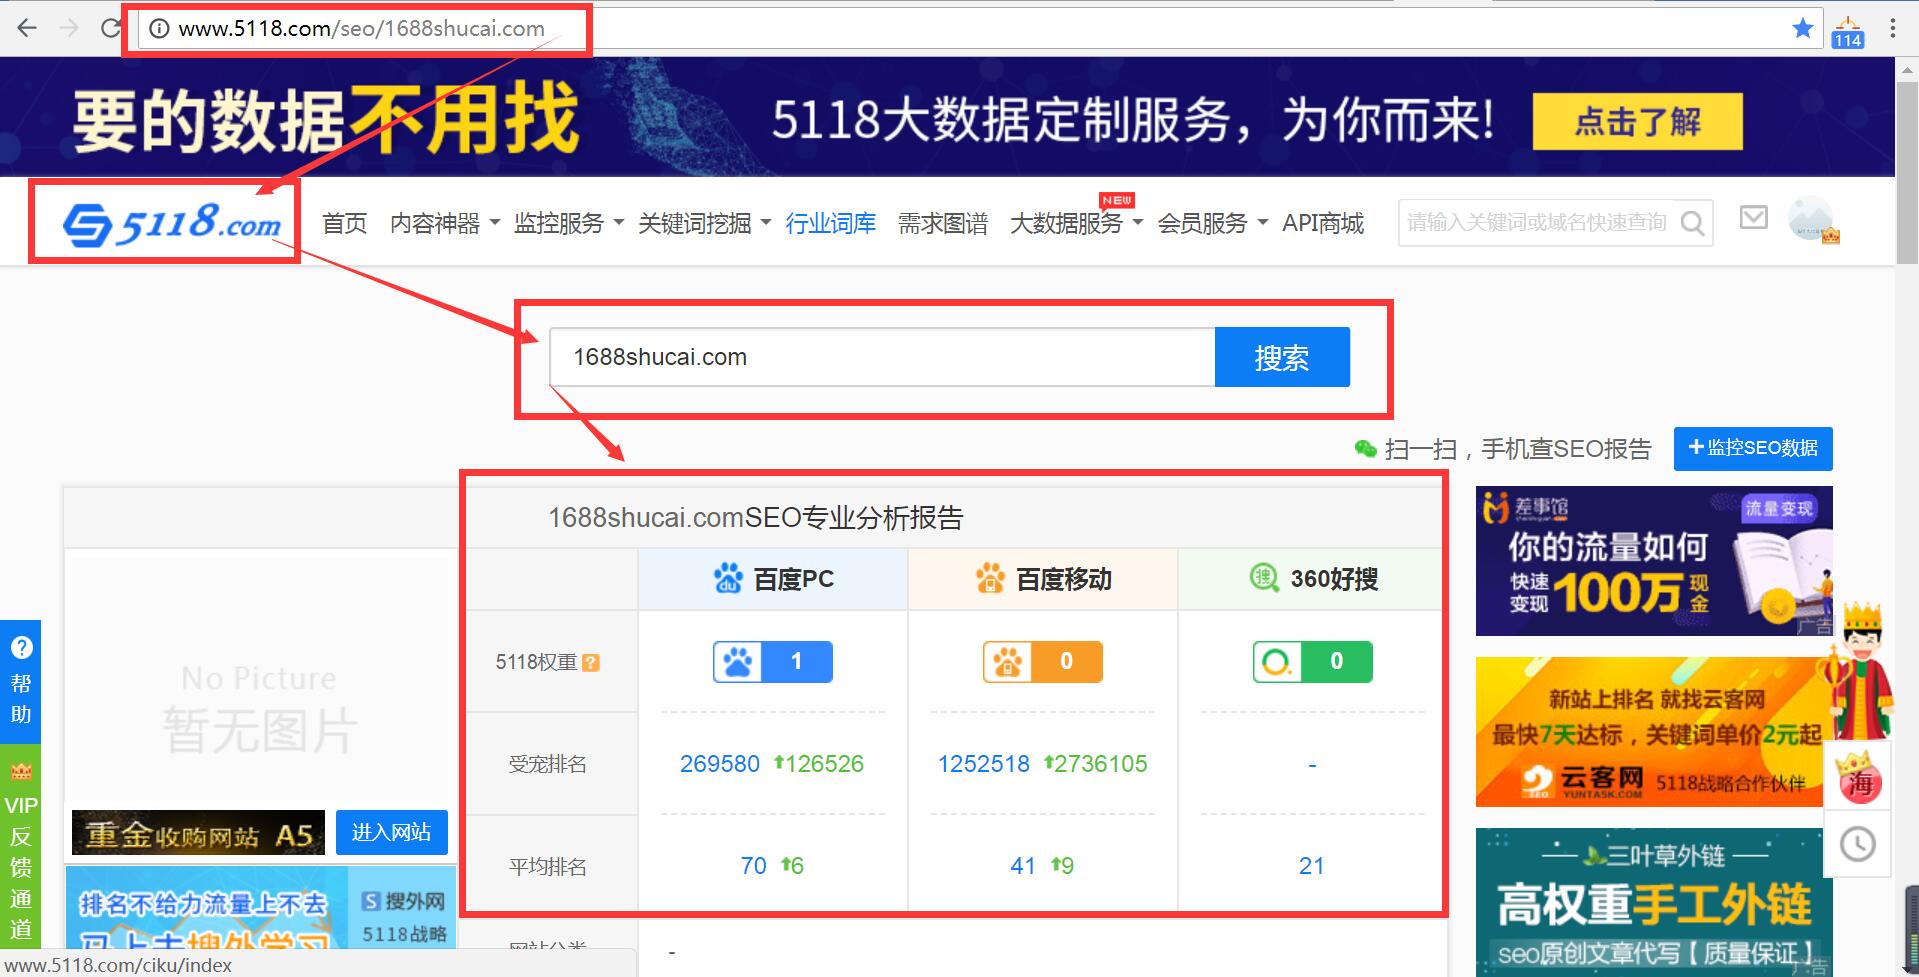Click the user avatar with crown badge

1810,219
